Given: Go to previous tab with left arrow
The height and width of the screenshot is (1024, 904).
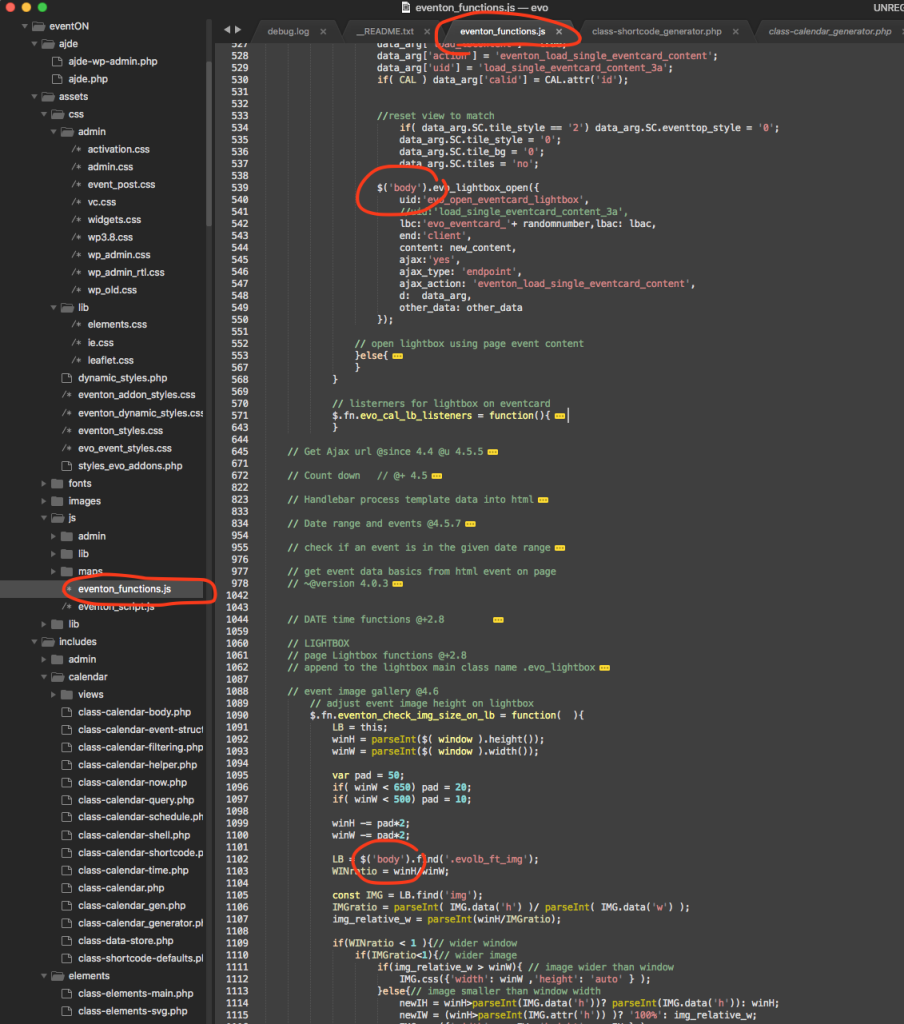Looking at the screenshot, I should click(x=227, y=30).
